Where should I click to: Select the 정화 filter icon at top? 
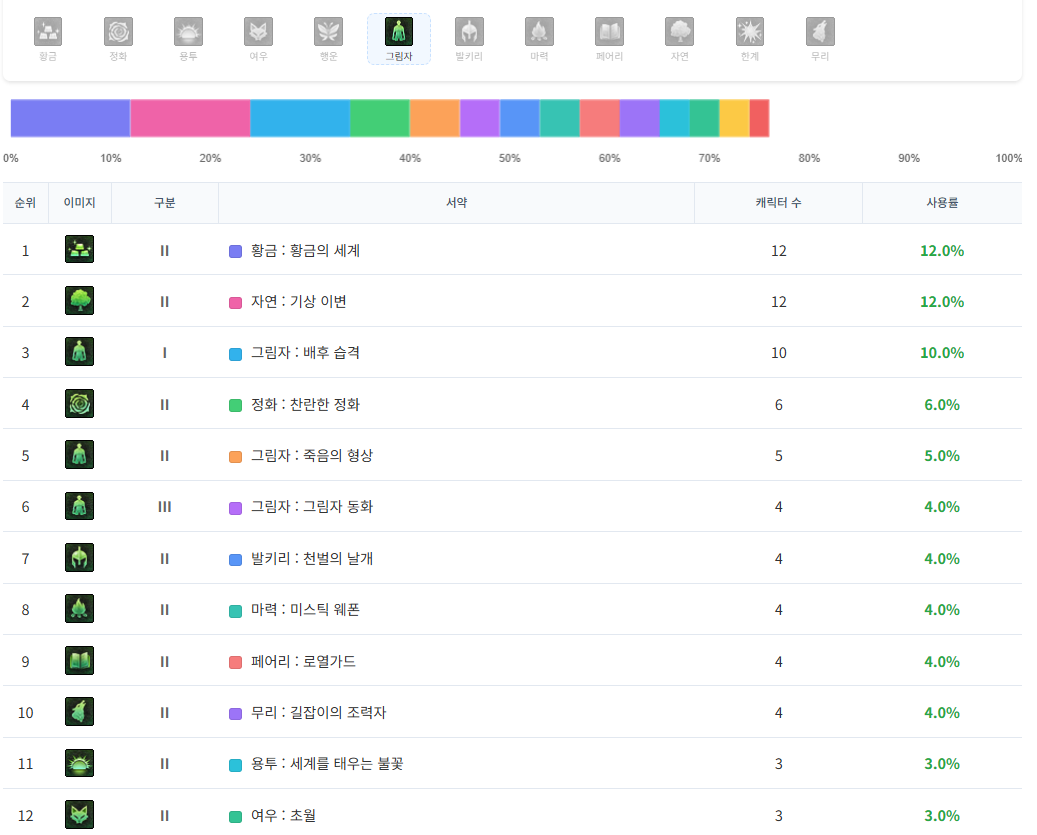tap(118, 33)
